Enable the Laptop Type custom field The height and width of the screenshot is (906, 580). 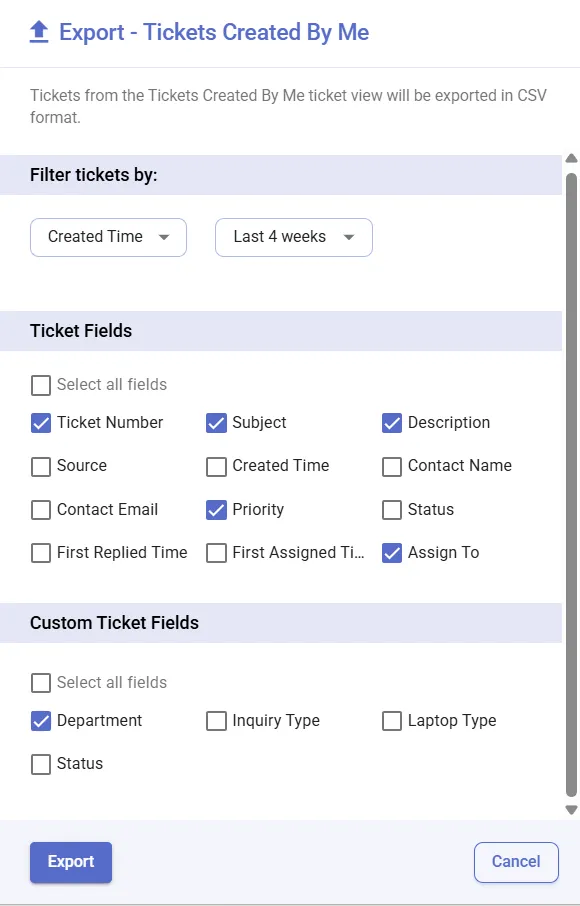point(391,721)
